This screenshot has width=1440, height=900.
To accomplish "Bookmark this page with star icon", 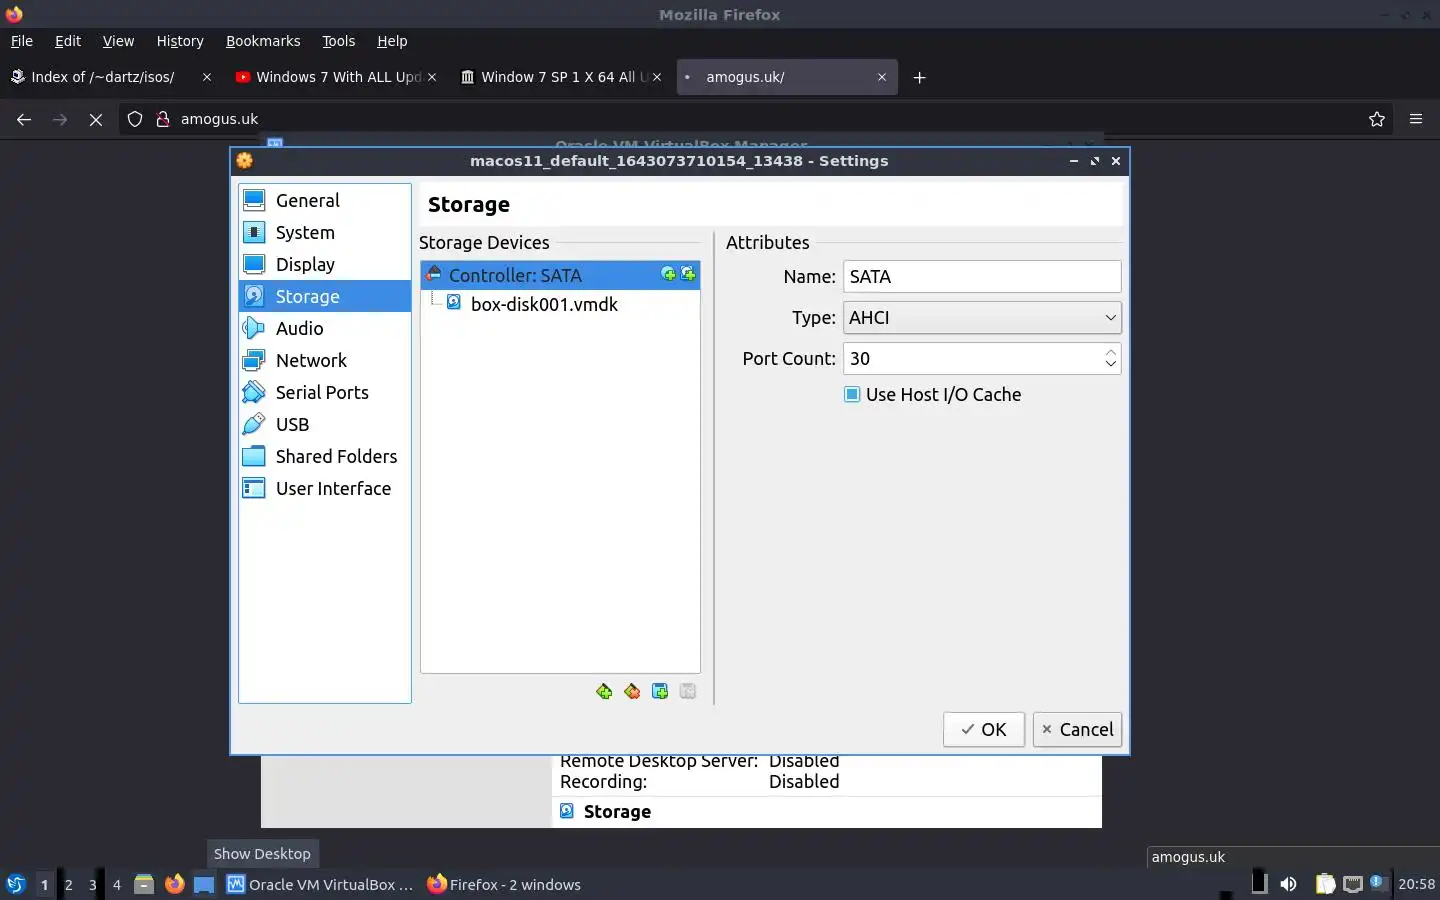I will pyautogui.click(x=1377, y=119).
